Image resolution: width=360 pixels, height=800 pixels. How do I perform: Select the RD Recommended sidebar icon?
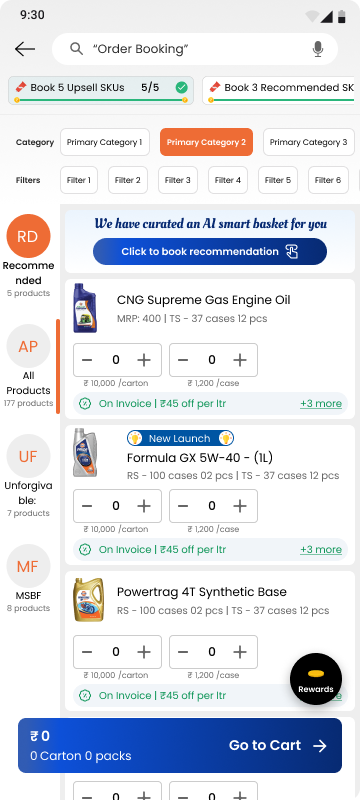(x=28, y=236)
